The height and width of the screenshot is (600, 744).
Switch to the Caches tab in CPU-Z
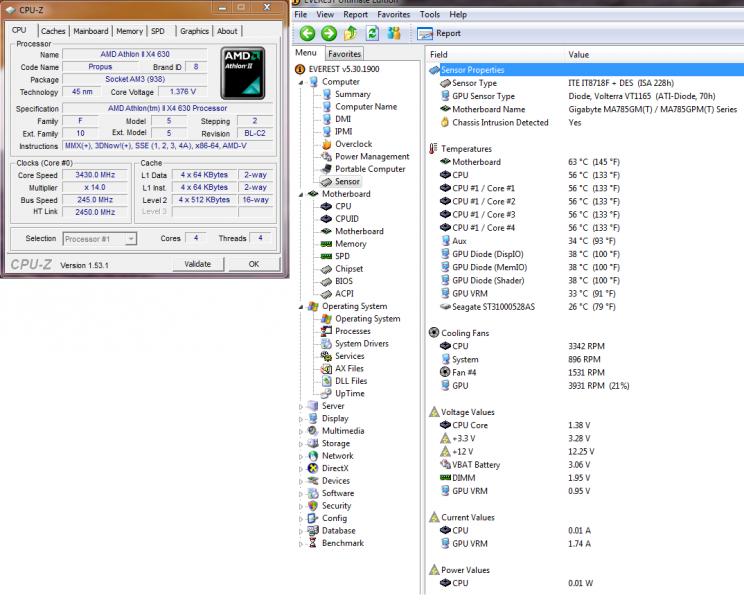[53, 31]
